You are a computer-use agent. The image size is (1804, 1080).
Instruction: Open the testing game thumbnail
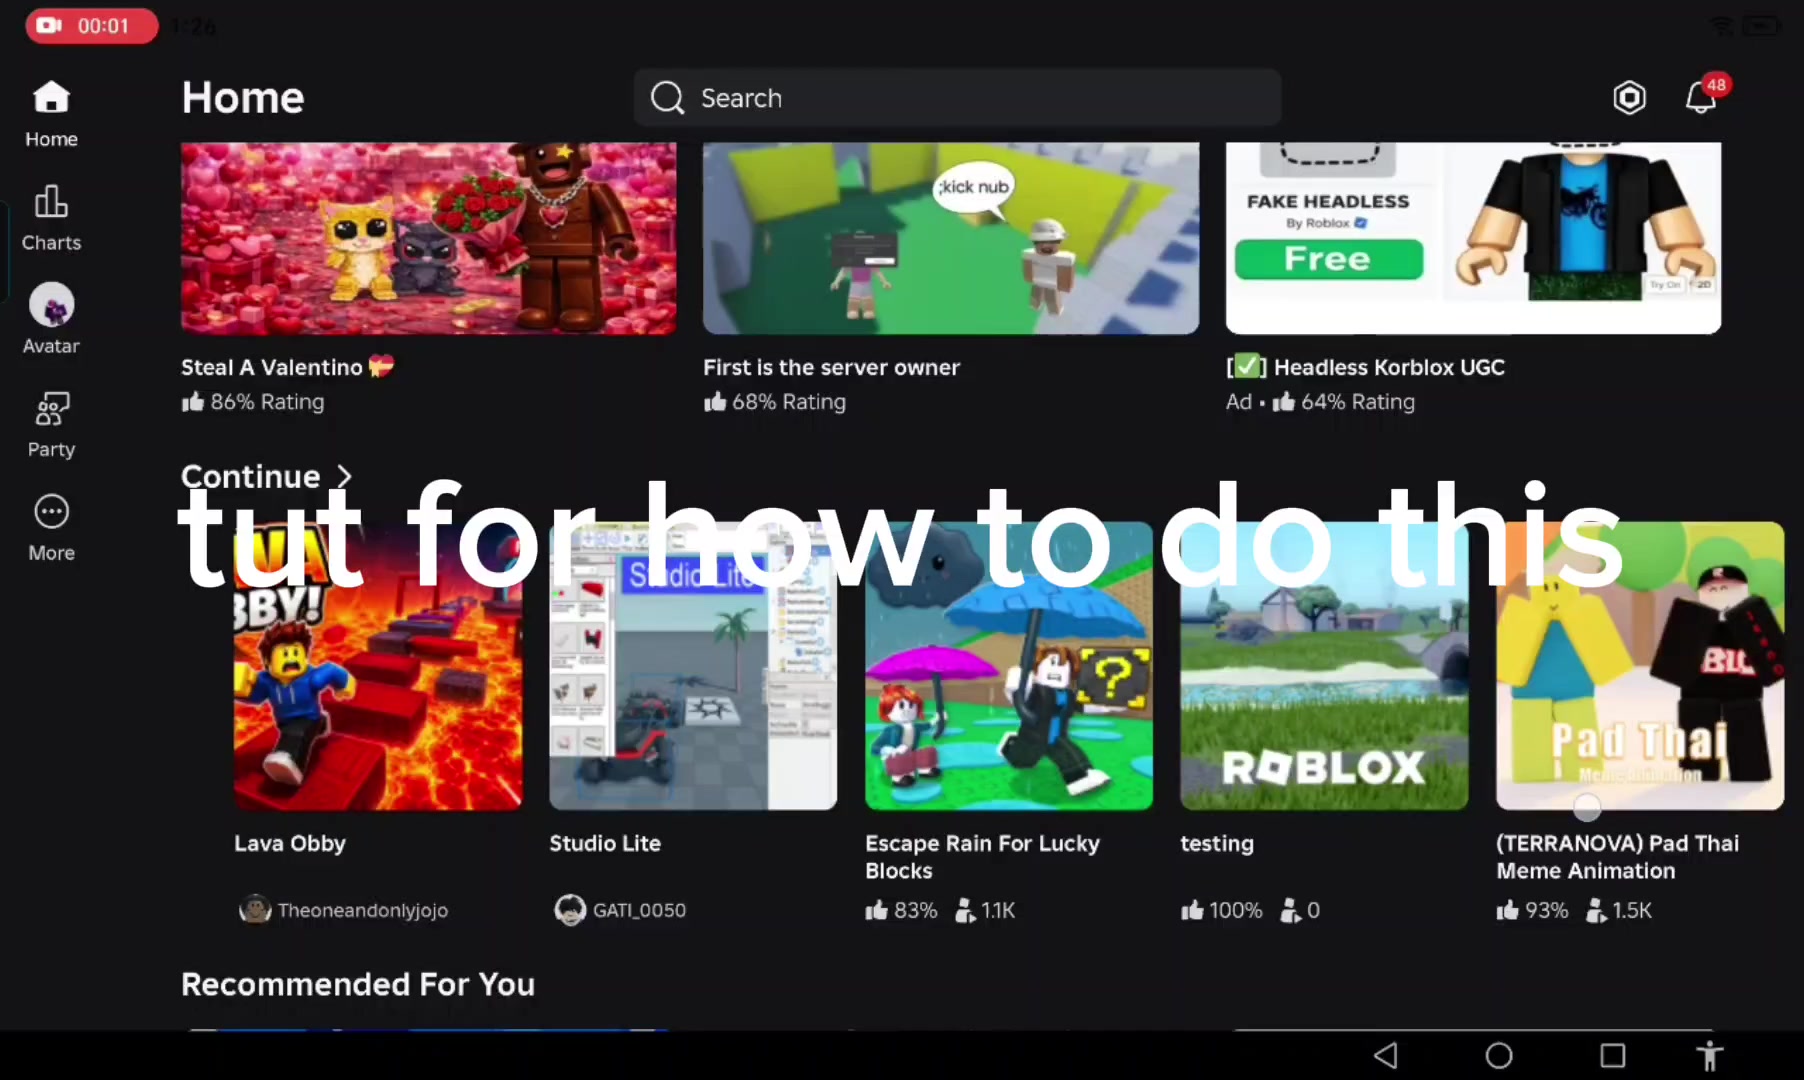pyautogui.click(x=1324, y=665)
